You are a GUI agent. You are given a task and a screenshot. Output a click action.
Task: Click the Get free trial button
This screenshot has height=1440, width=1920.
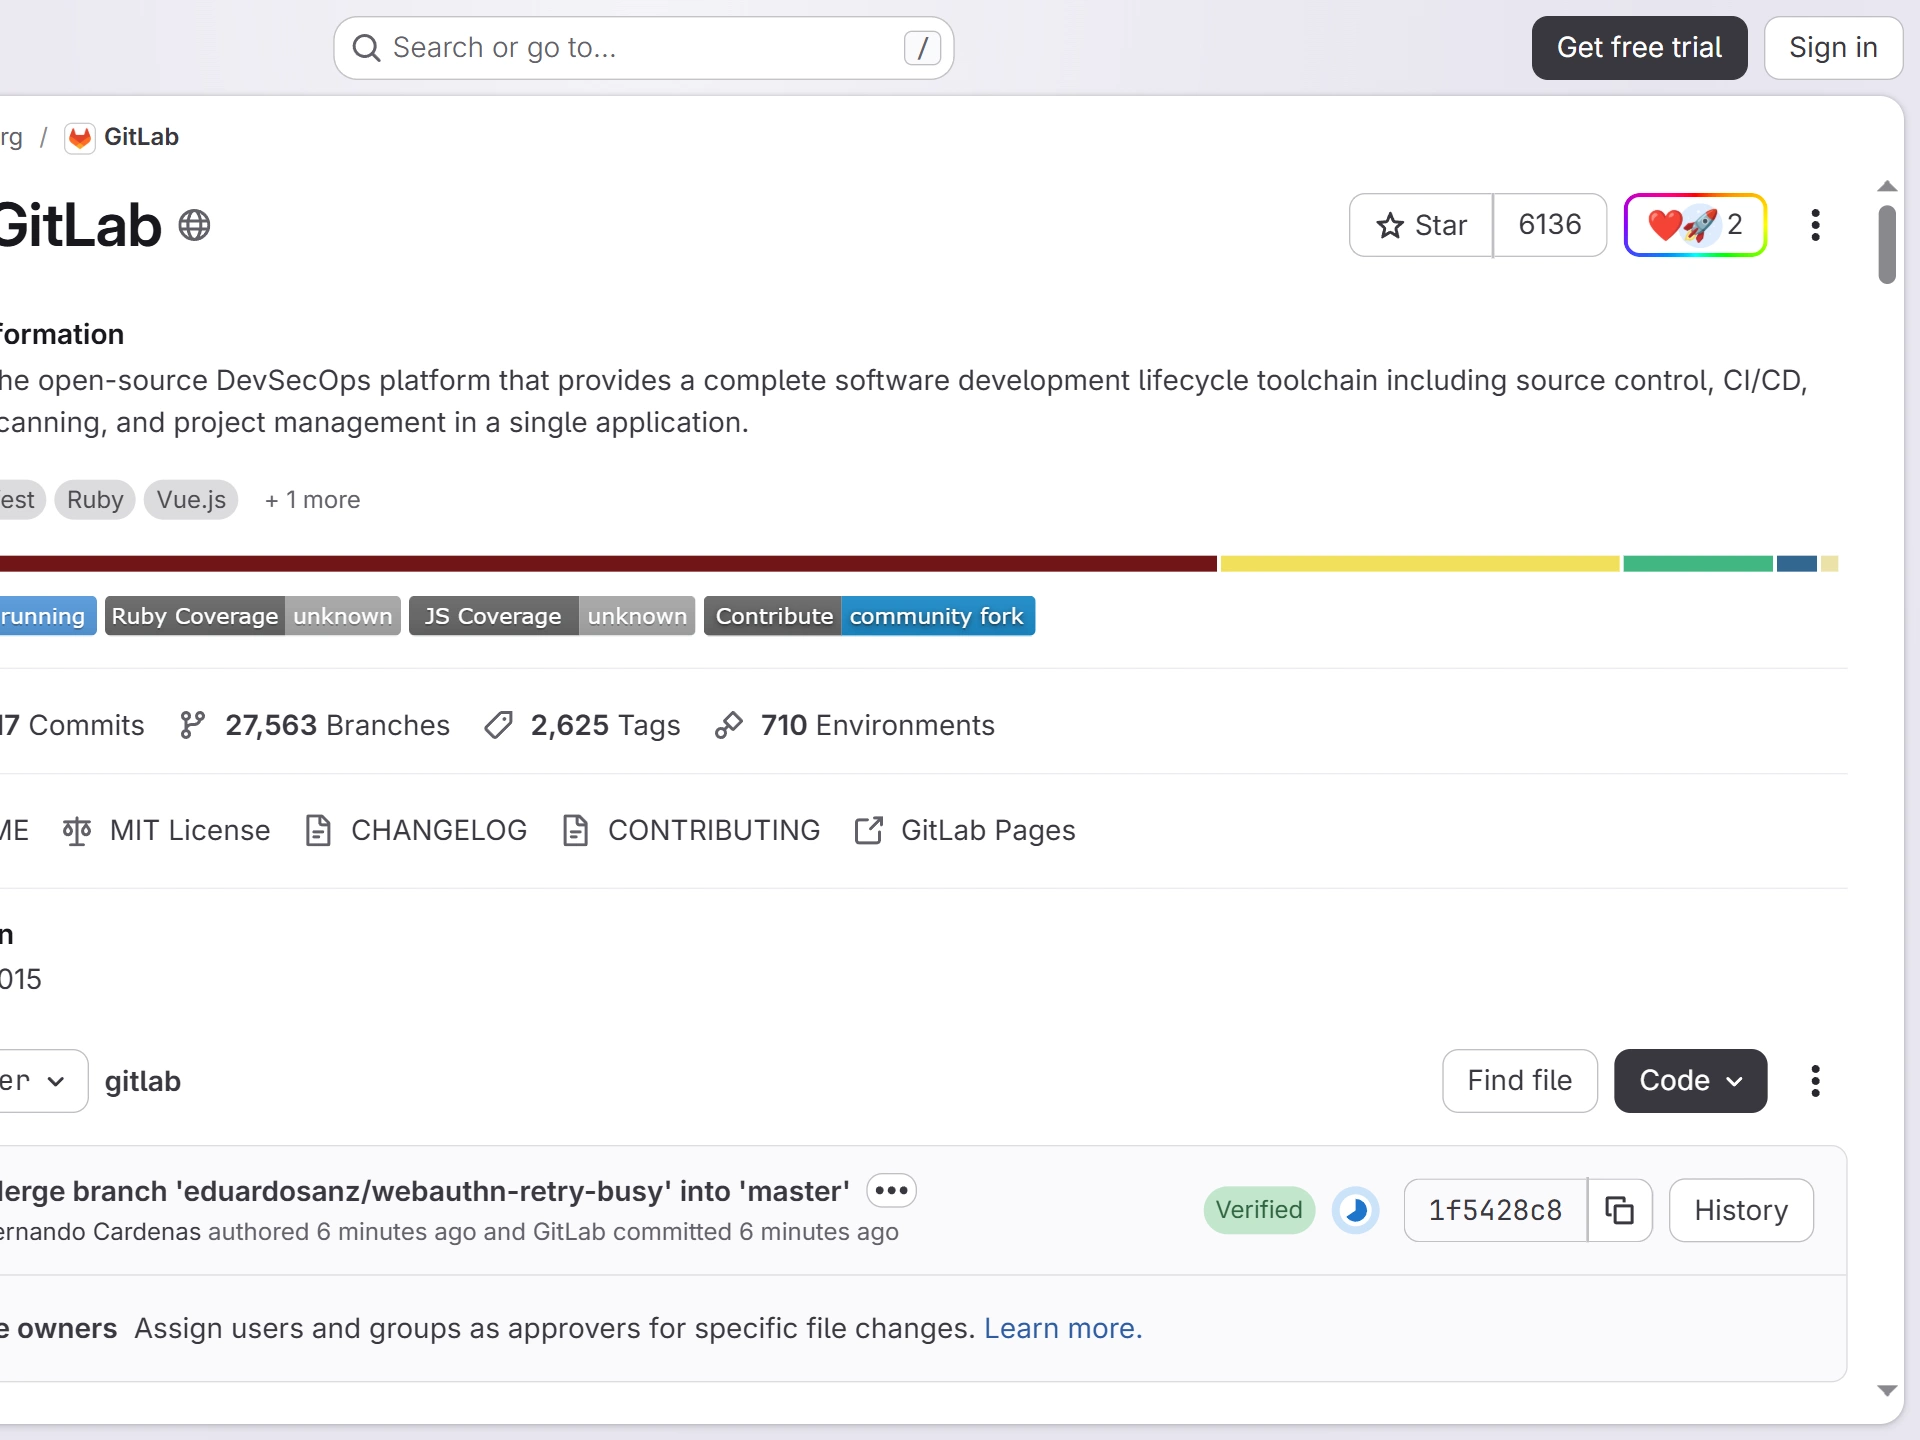[x=1639, y=48]
